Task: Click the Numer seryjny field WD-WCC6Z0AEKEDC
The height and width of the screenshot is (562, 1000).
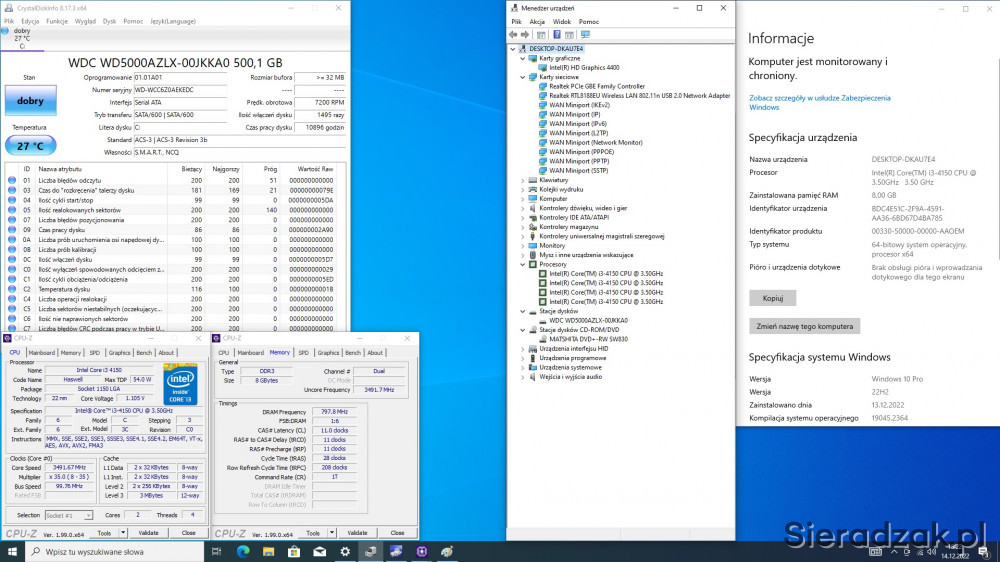Action: pyautogui.click(x=180, y=90)
